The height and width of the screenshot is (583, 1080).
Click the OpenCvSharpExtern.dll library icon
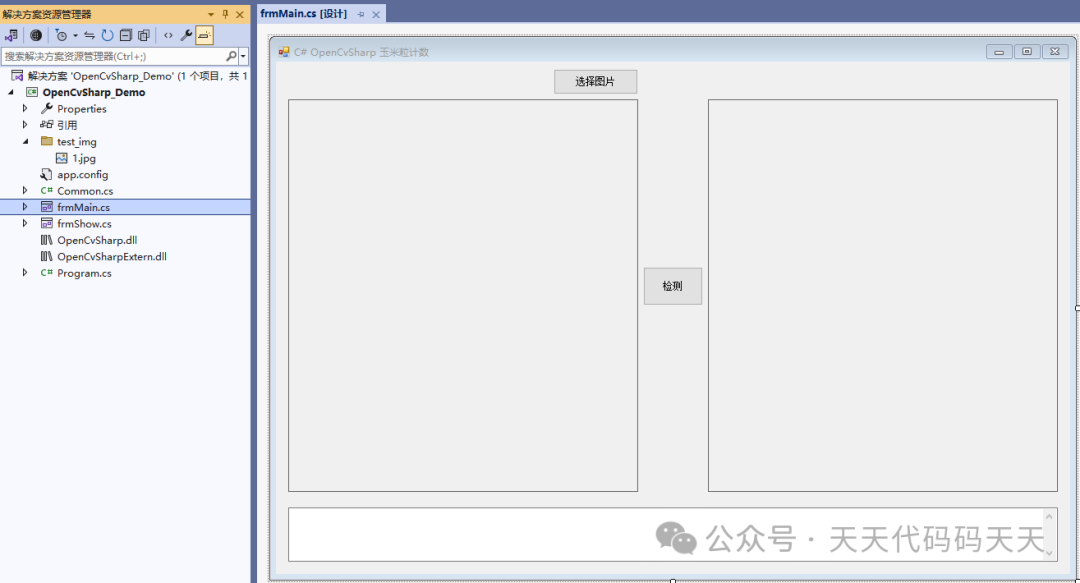pos(46,256)
